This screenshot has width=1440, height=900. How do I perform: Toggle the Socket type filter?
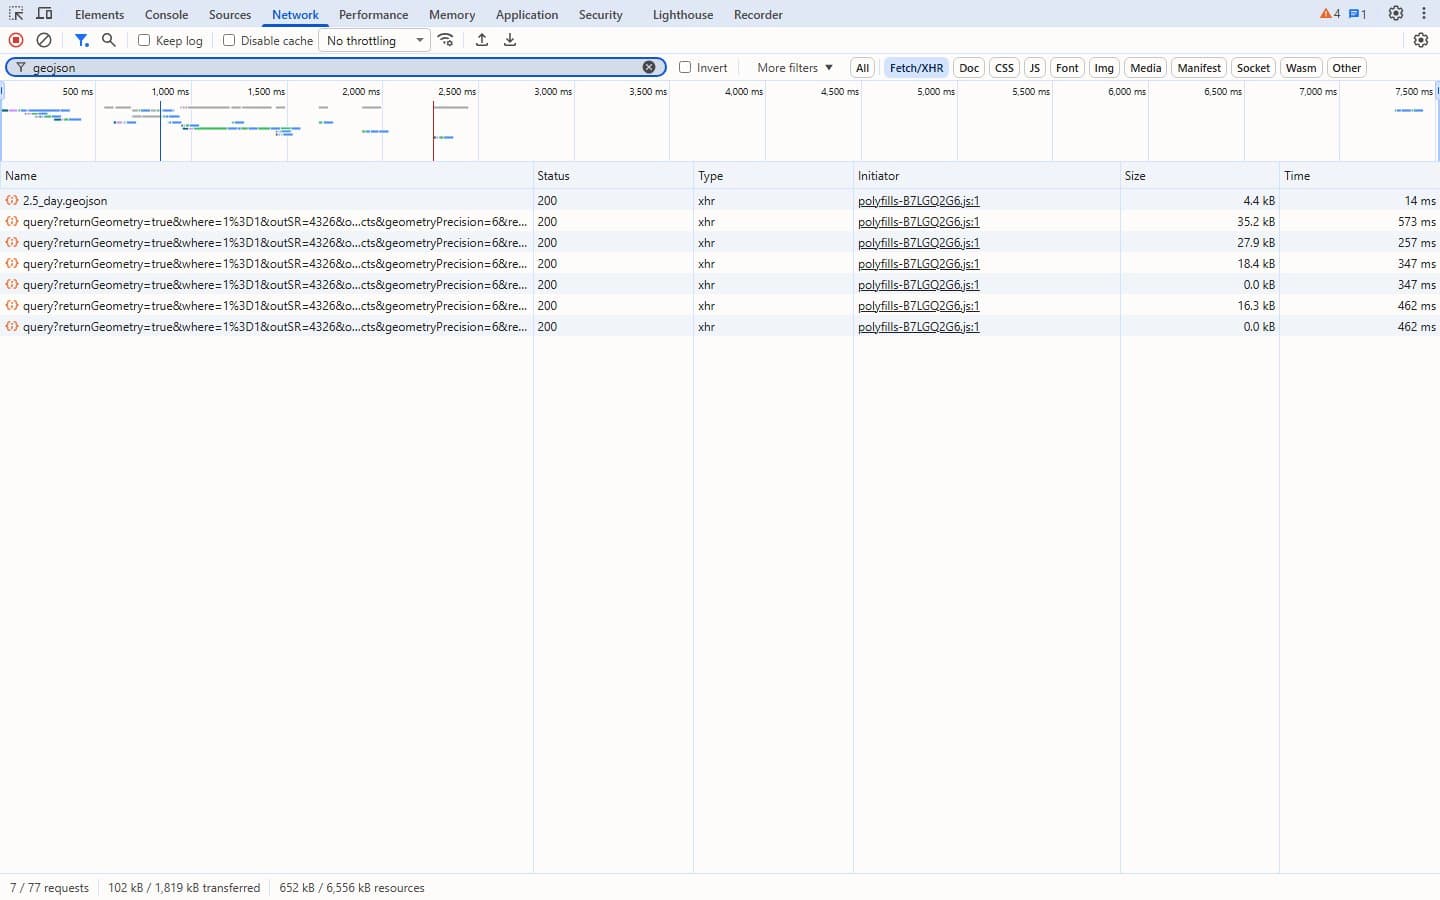pyautogui.click(x=1253, y=68)
